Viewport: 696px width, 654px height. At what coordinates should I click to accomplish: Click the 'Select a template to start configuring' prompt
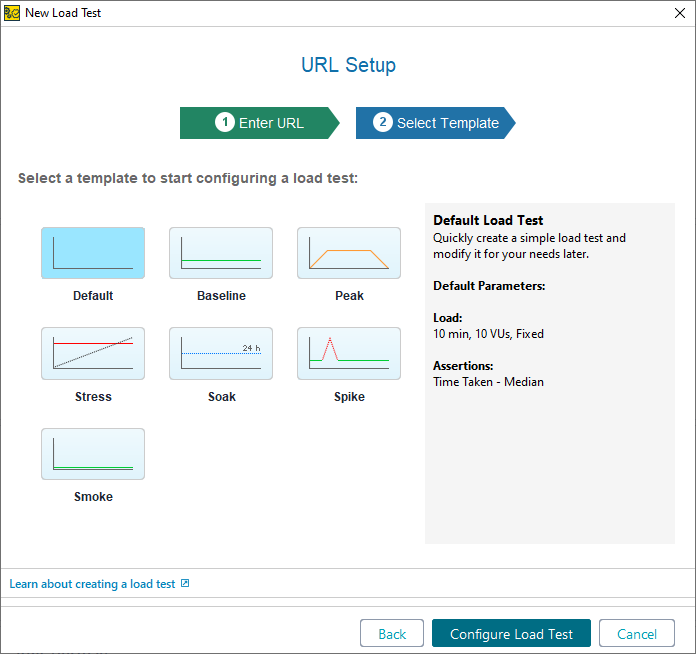[188, 178]
